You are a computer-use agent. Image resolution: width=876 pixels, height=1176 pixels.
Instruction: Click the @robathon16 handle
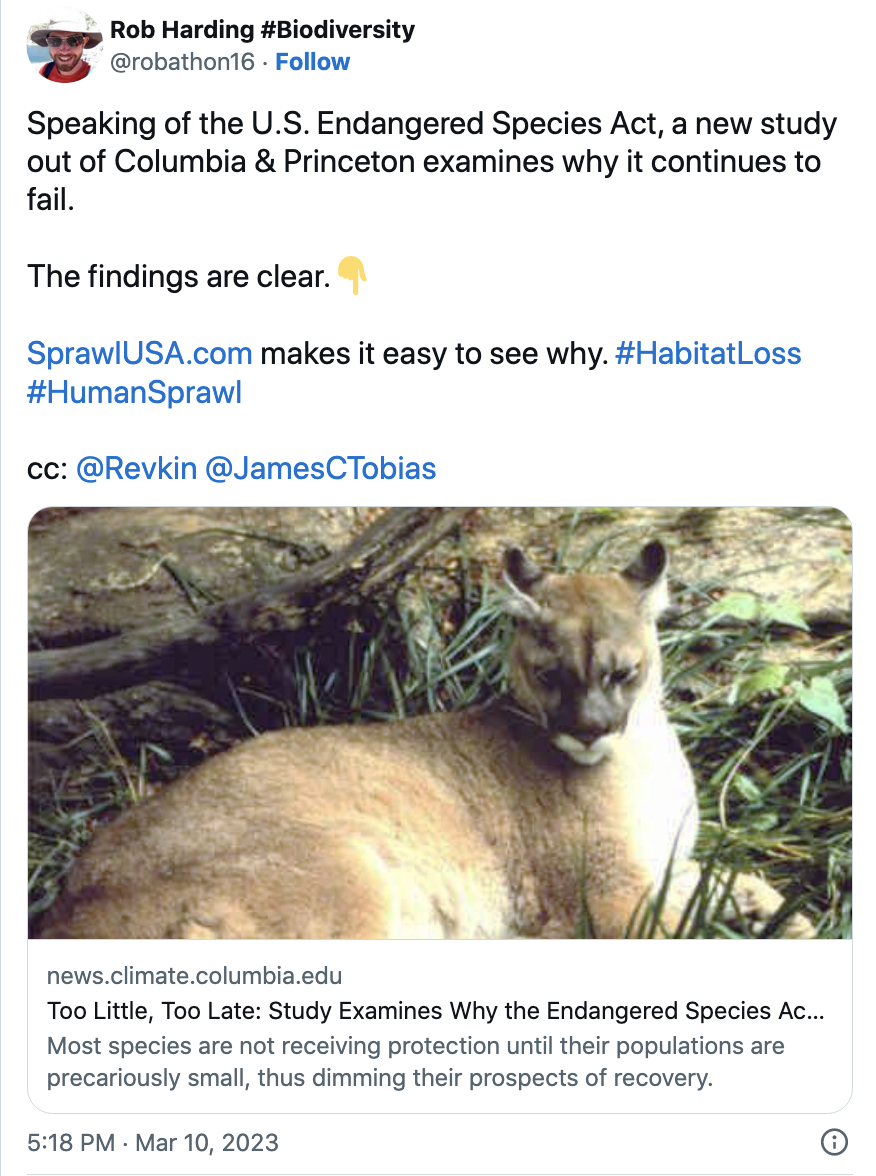click(180, 62)
